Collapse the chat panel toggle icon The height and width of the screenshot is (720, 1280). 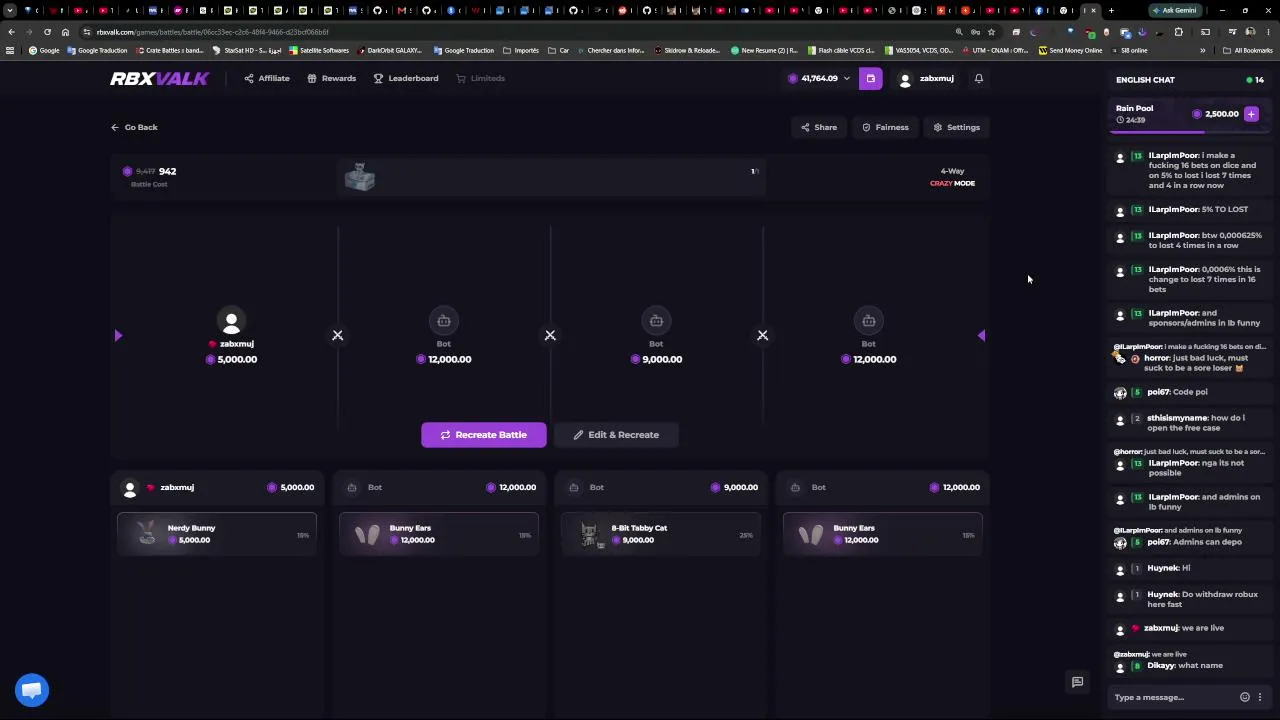click(x=1077, y=682)
